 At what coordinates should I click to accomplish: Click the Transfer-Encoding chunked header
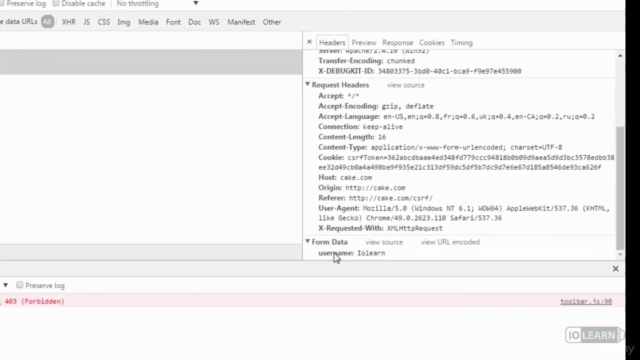(367, 61)
